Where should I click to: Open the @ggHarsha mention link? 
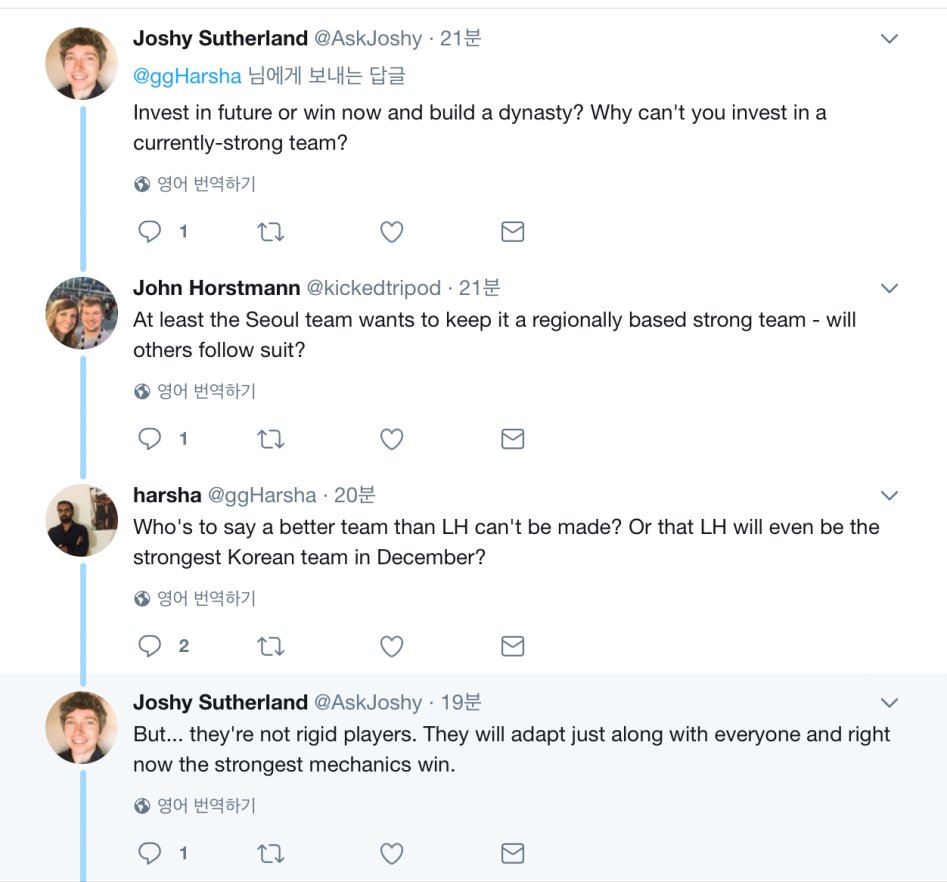pos(187,76)
